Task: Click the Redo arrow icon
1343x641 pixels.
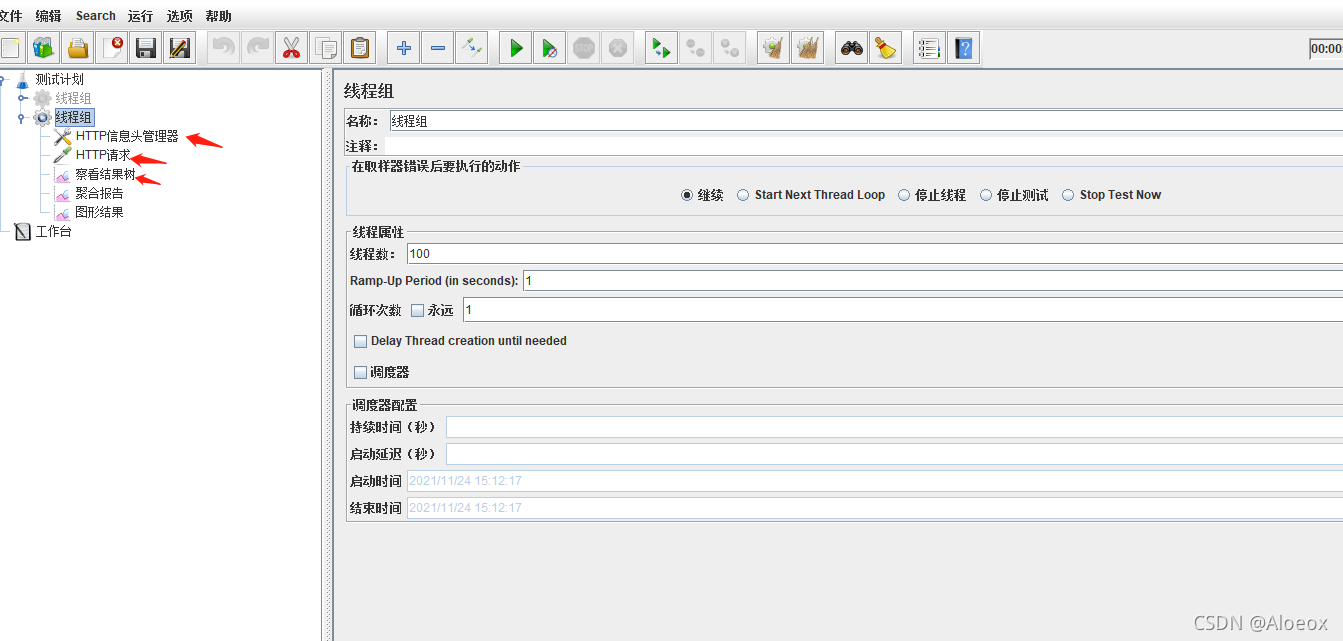Action: pyautogui.click(x=258, y=47)
